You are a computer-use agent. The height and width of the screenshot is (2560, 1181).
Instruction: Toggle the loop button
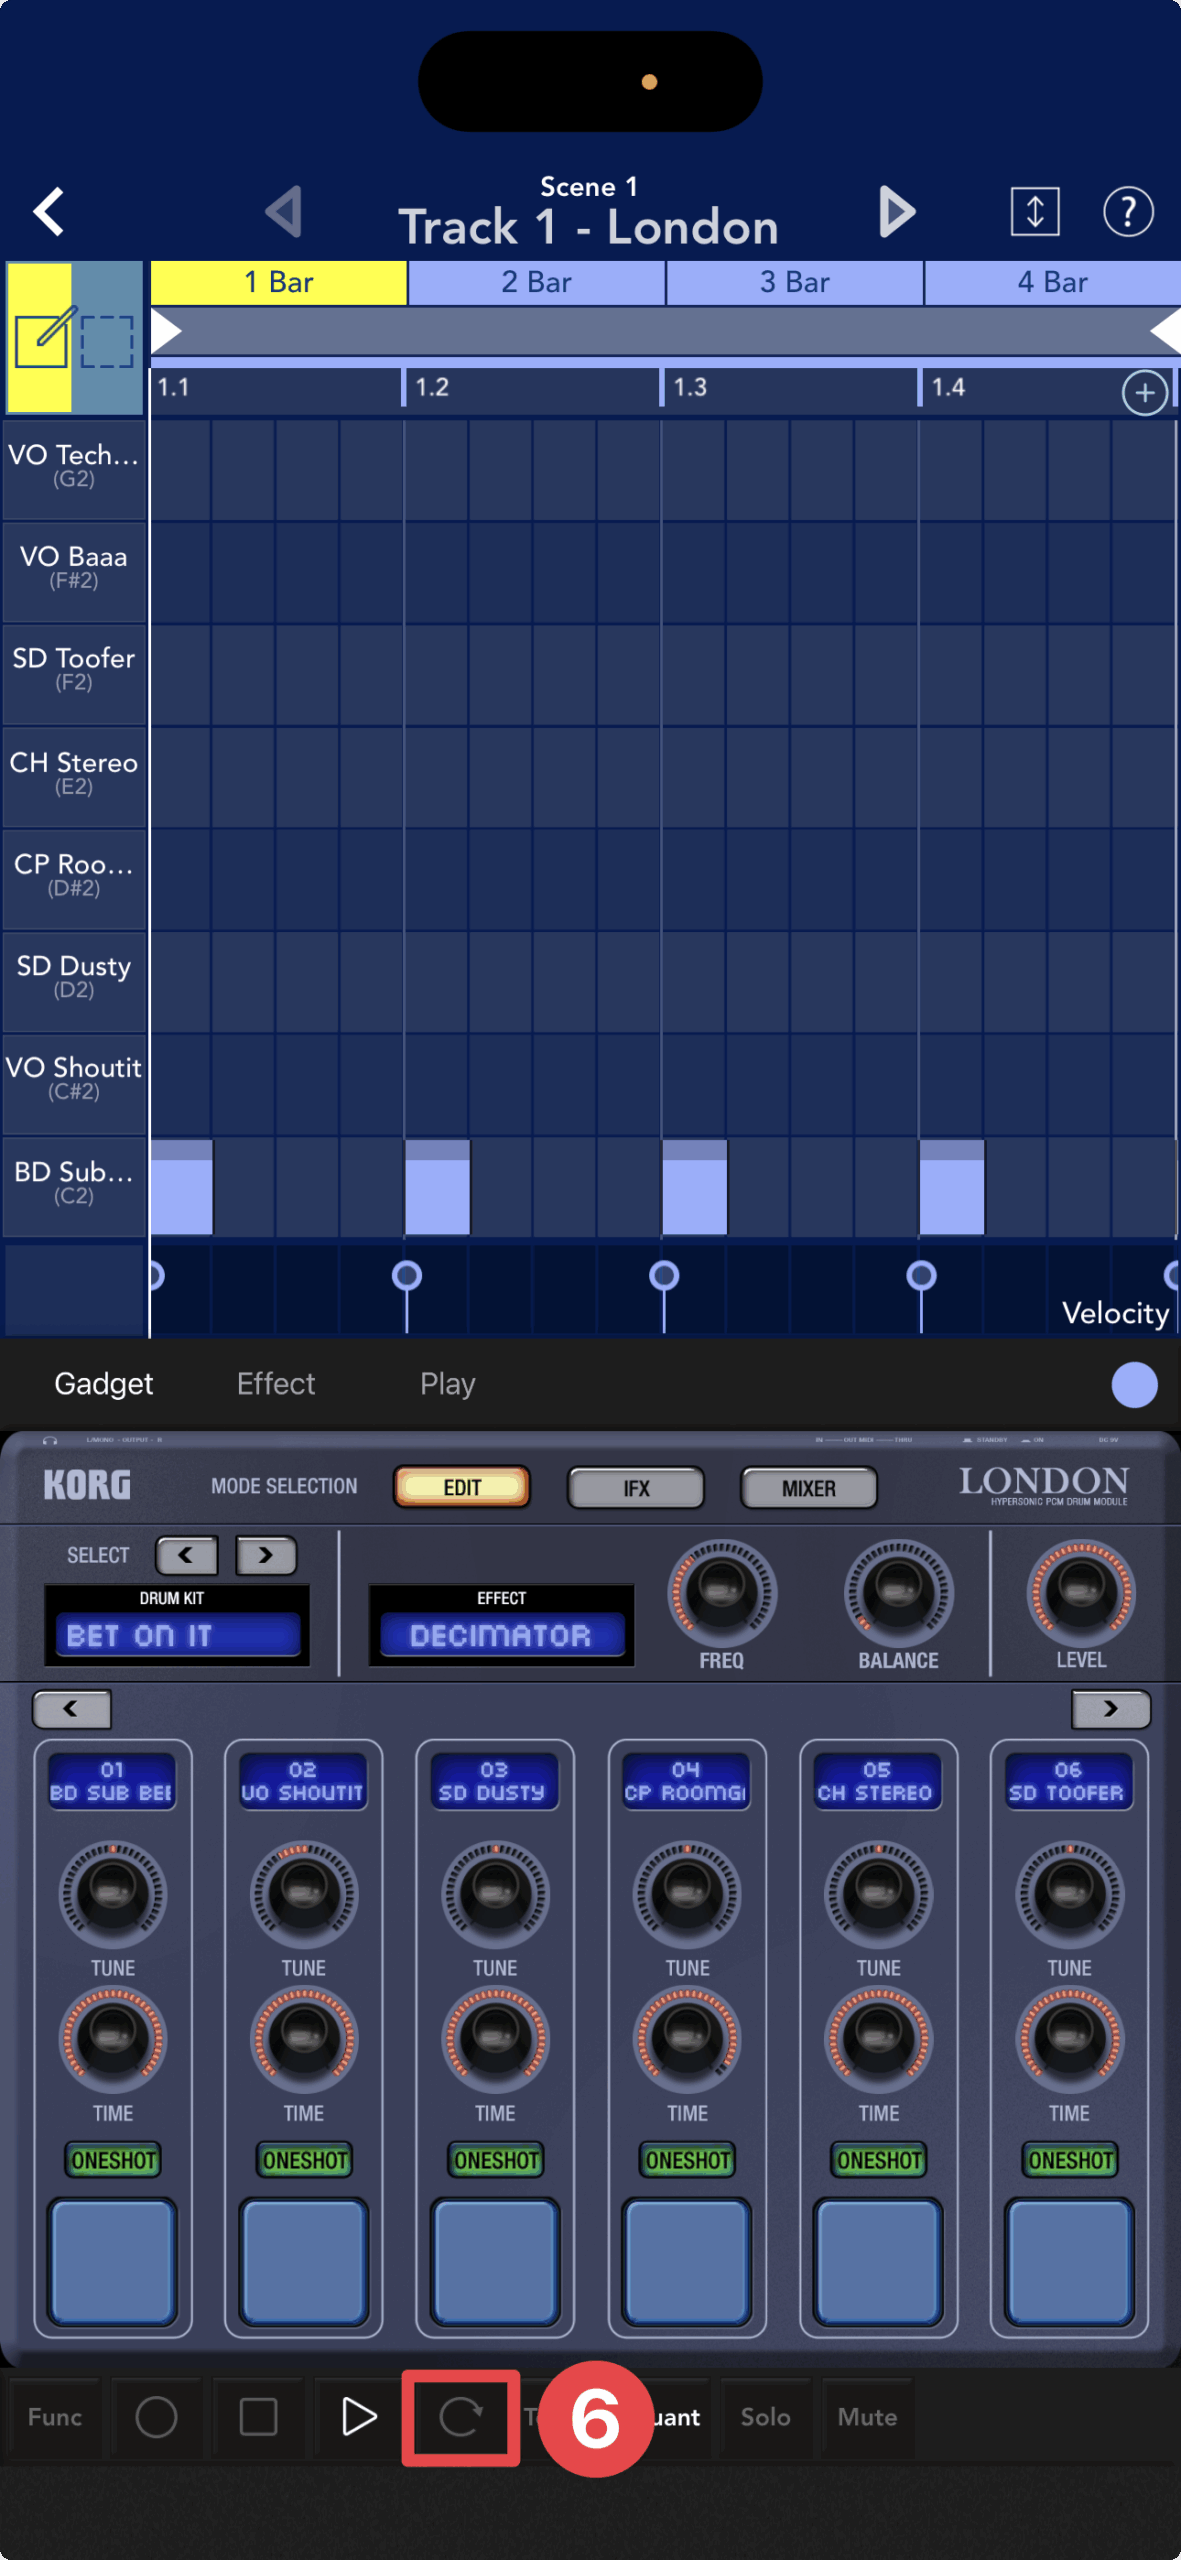coord(460,2417)
